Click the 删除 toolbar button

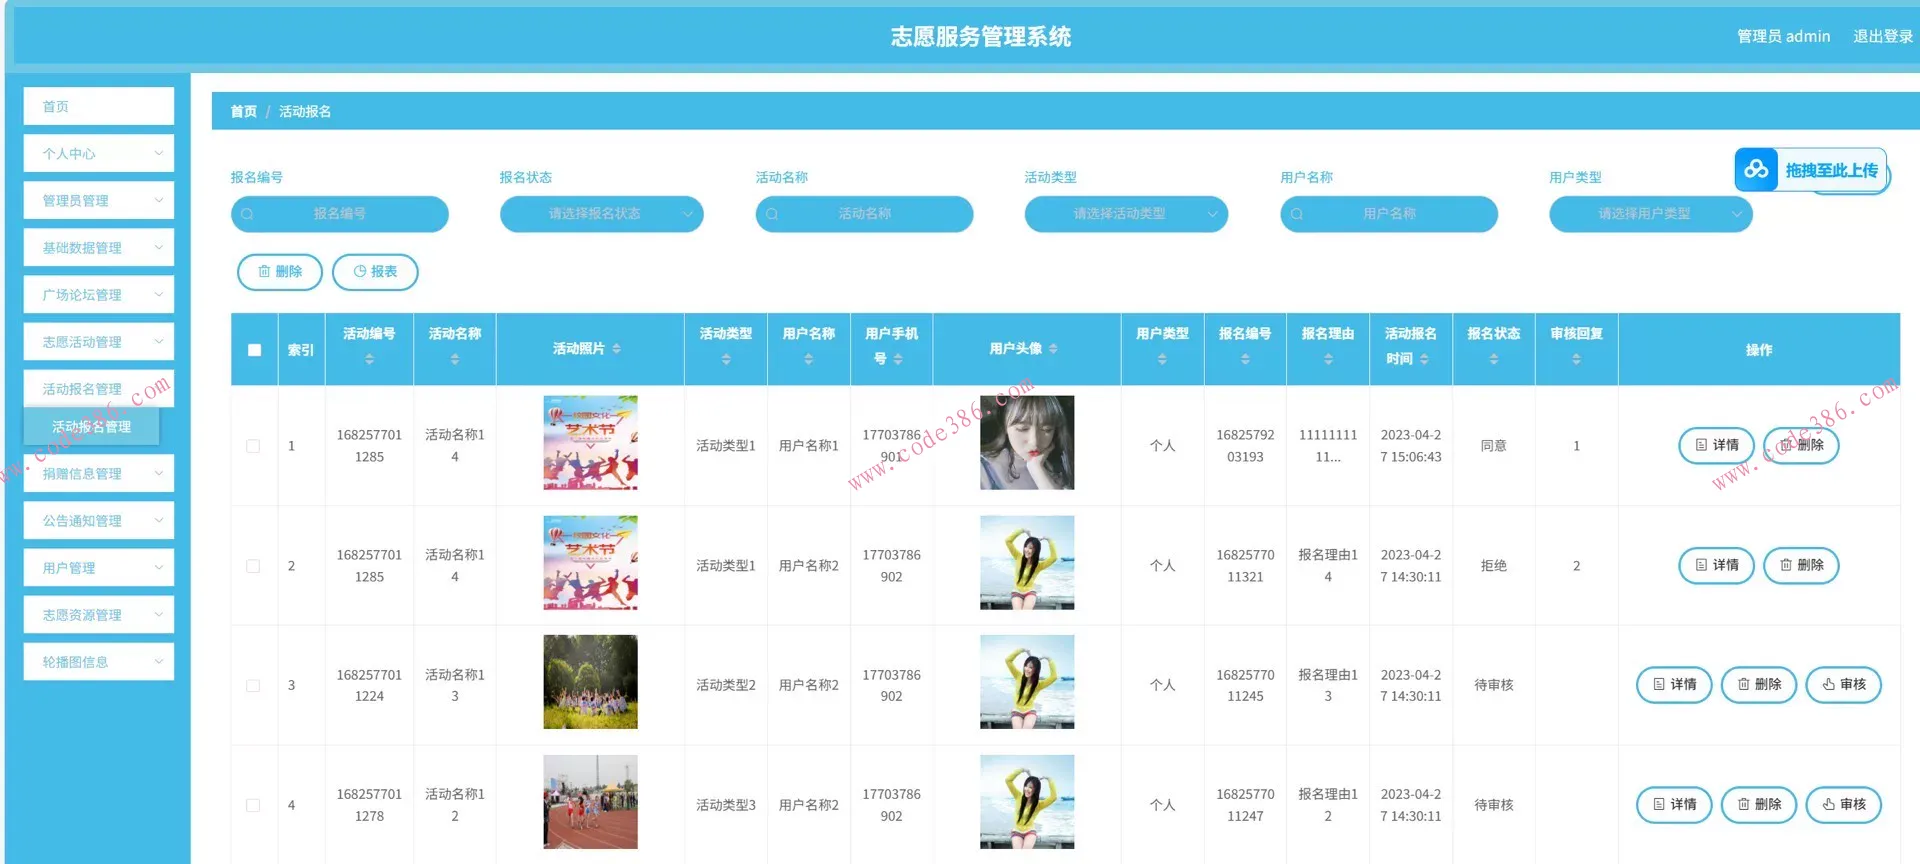point(280,272)
